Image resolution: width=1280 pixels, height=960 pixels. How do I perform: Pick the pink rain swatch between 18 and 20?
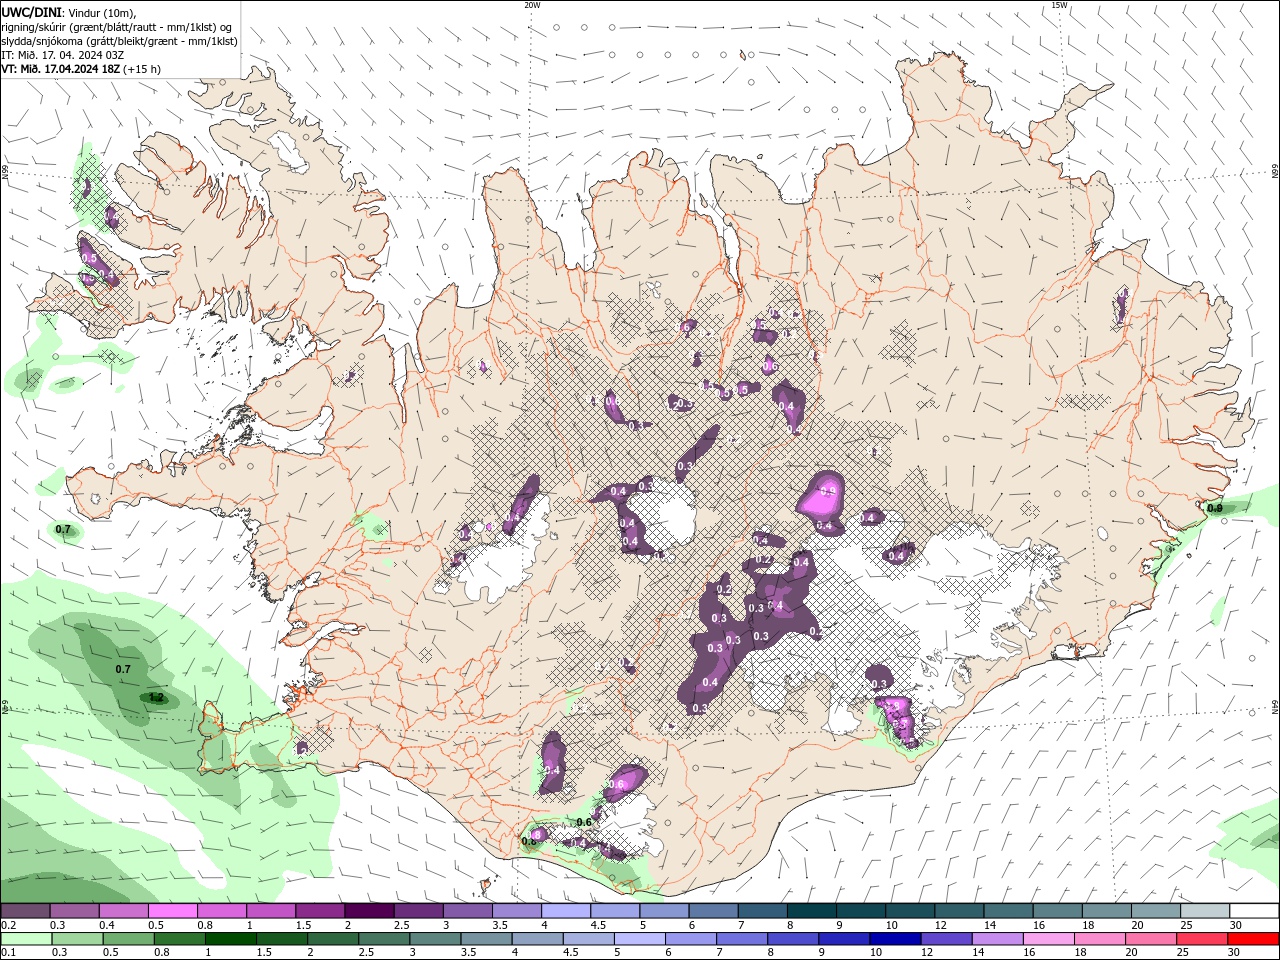tap(1100, 939)
